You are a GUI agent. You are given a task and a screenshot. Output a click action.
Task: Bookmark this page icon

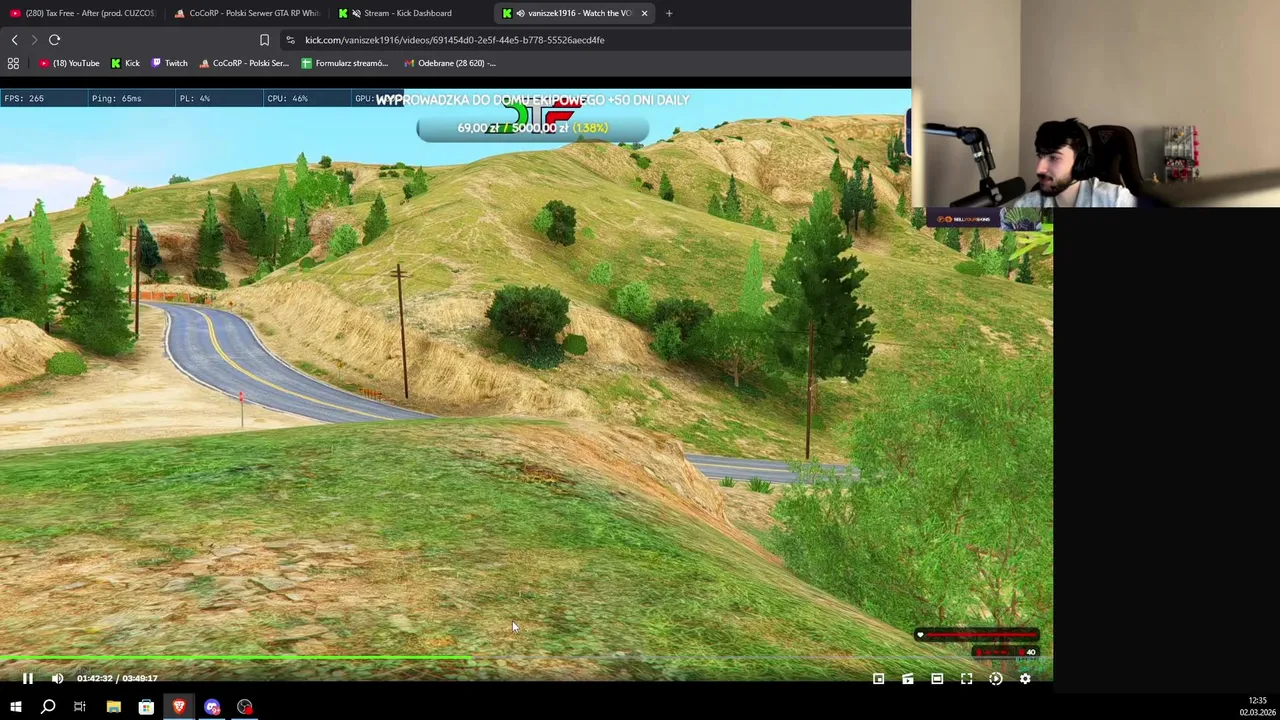[x=264, y=40]
